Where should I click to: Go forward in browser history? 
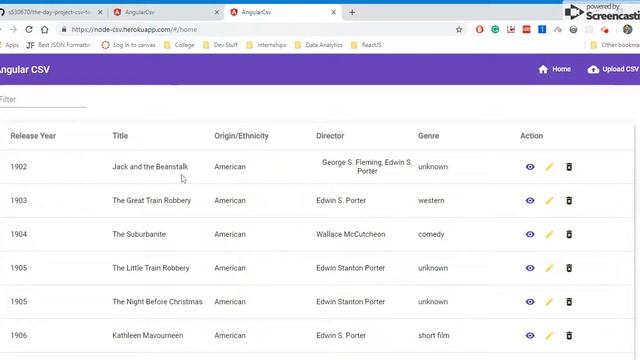[x=13, y=29]
